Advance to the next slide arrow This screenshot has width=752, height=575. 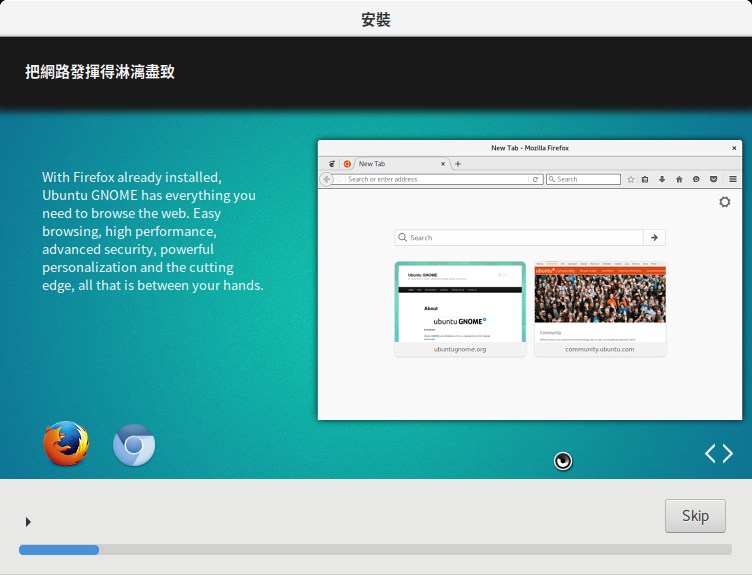coord(727,454)
